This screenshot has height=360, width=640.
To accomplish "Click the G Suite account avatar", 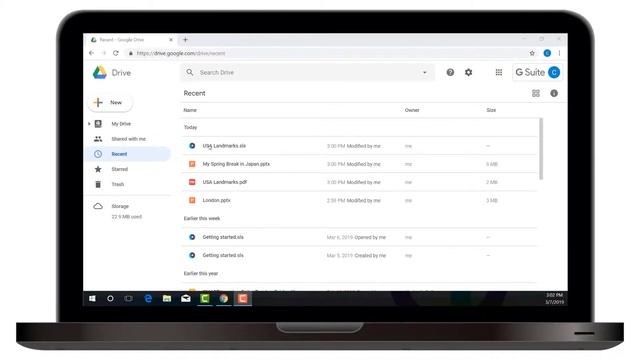I will (554, 72).
